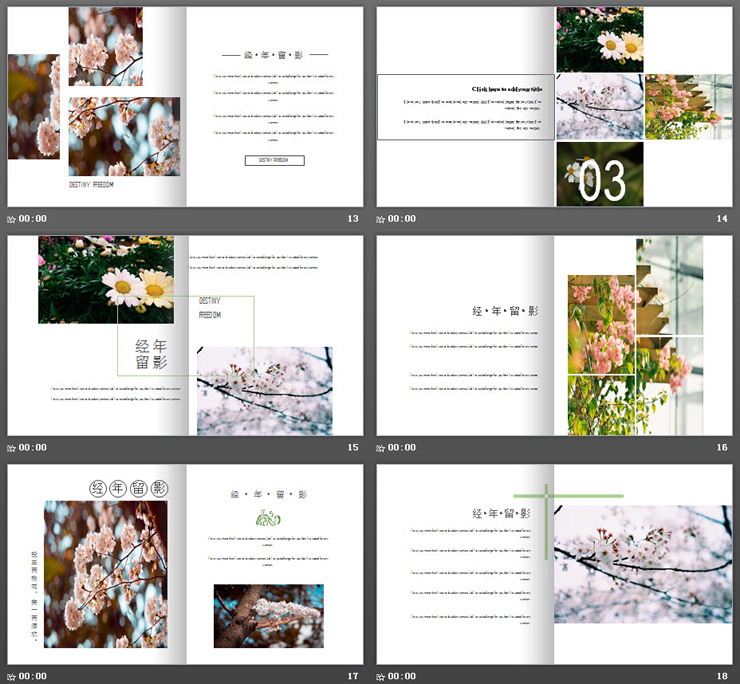This screenshot has width=740, height=684.
Task: Click transition star icon under slide 17
Action: [x=12, y=677]
